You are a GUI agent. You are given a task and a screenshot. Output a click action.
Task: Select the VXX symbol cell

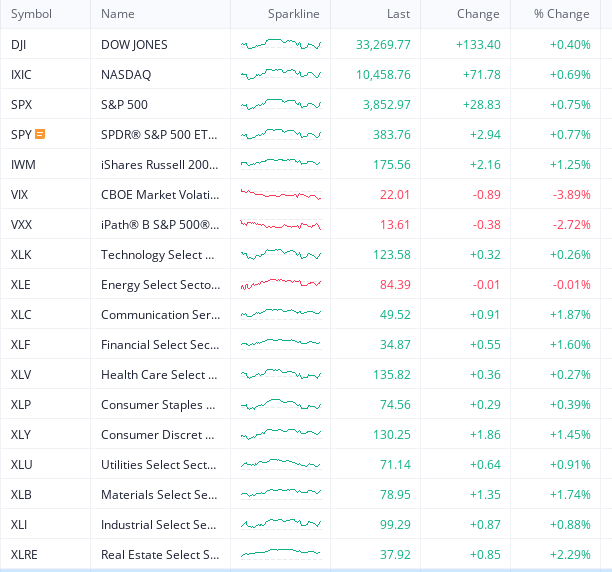pos(21,225)
